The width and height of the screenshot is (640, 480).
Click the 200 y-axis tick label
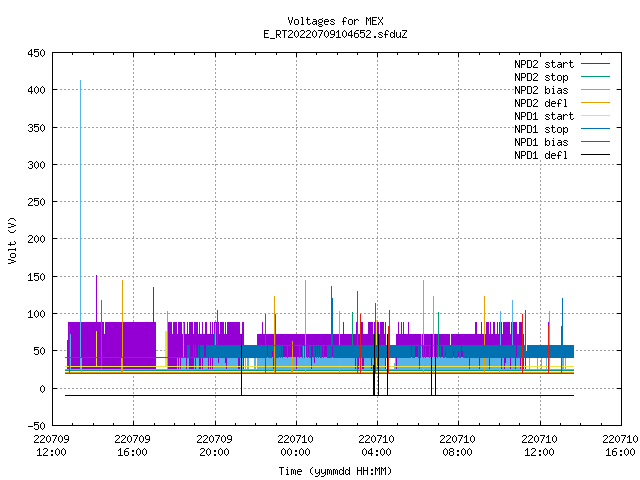coord(36,239)
